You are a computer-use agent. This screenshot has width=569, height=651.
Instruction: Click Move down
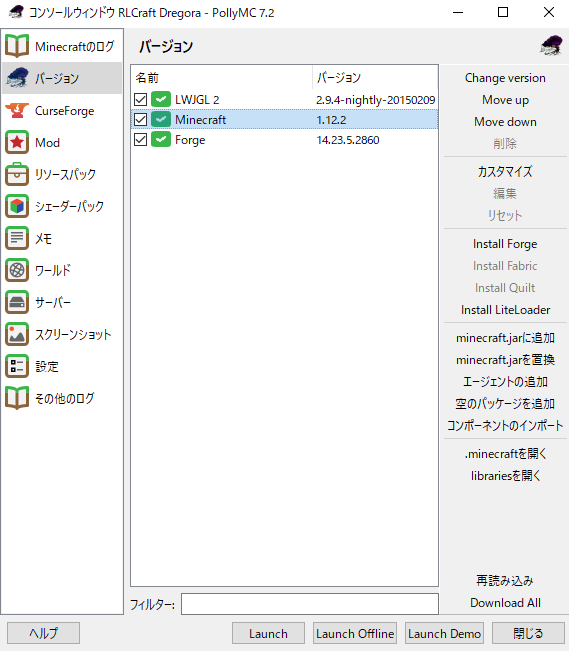click(505, 122)
